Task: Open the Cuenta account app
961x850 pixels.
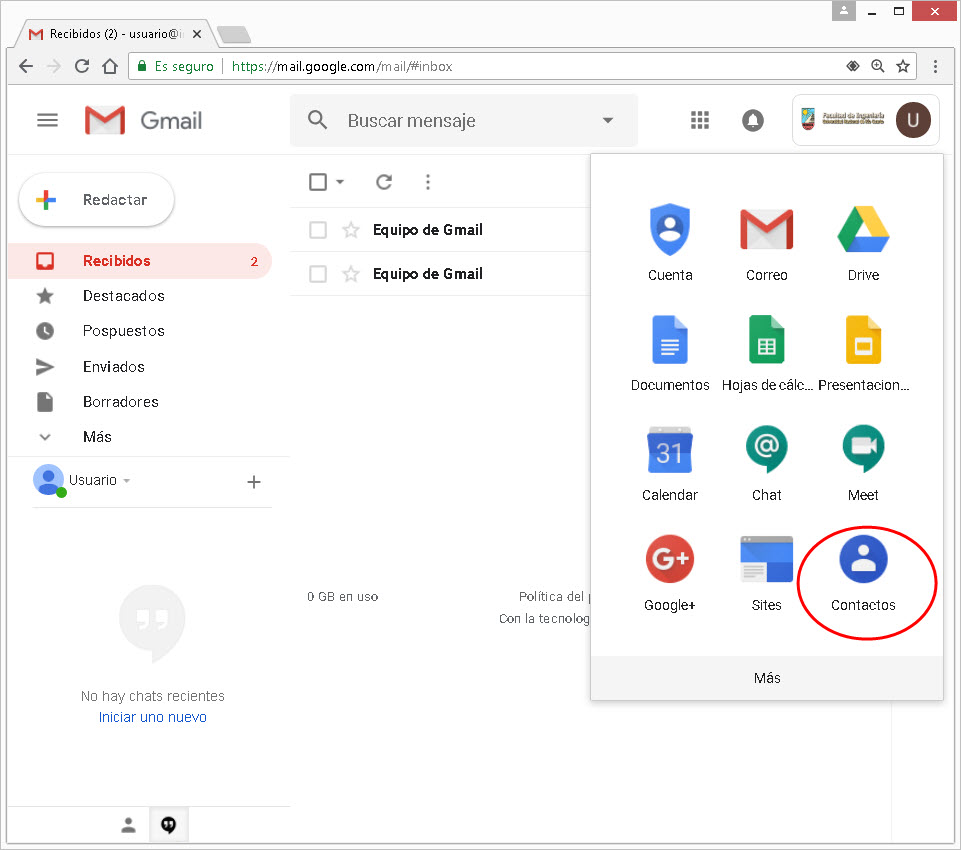Action: click(x=670, y=243)
